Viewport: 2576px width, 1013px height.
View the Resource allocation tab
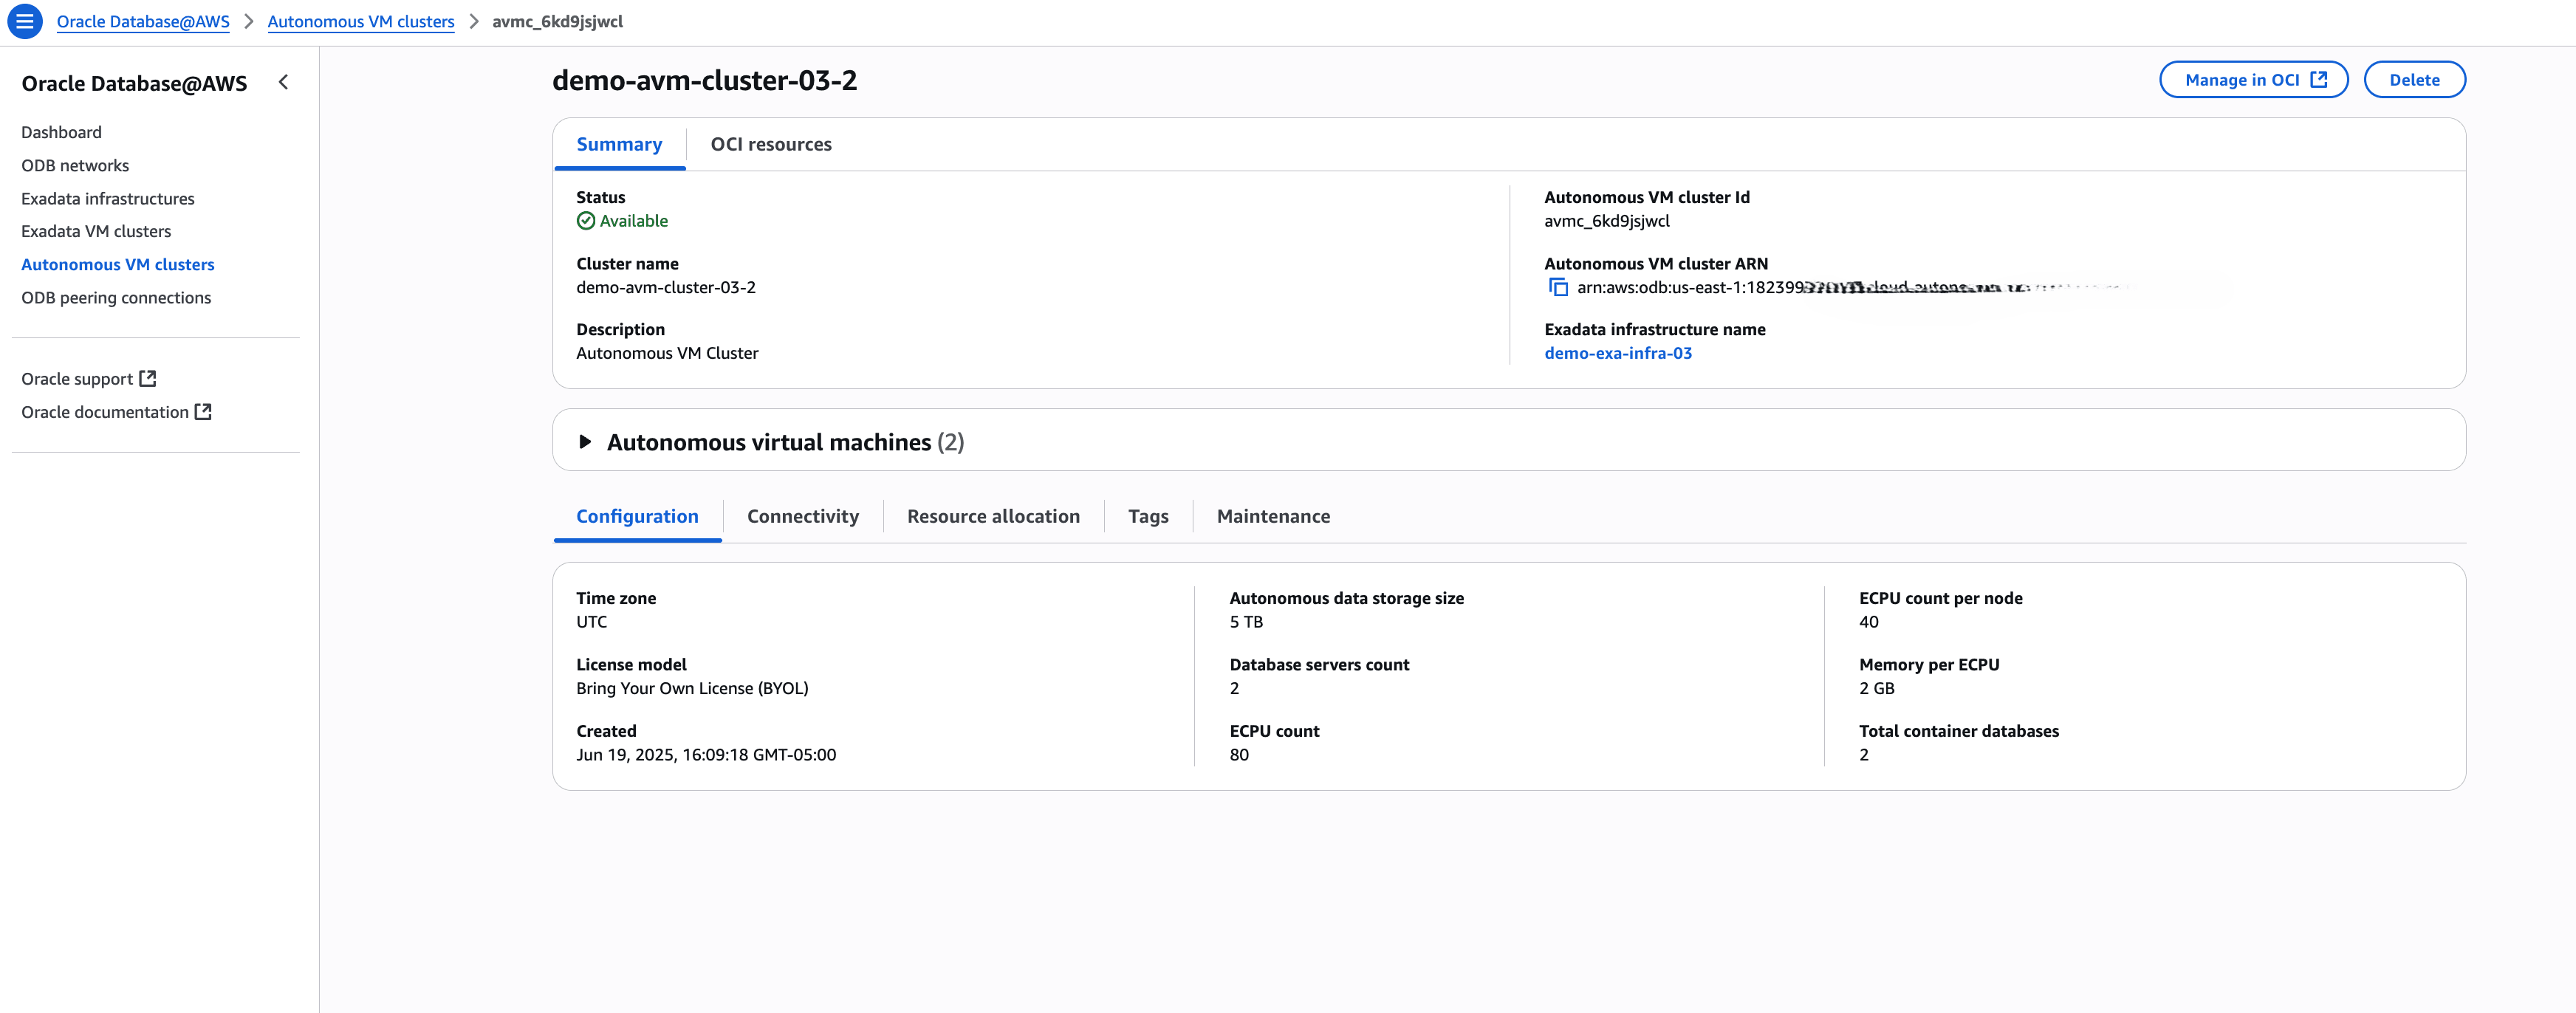coord(993,516)
